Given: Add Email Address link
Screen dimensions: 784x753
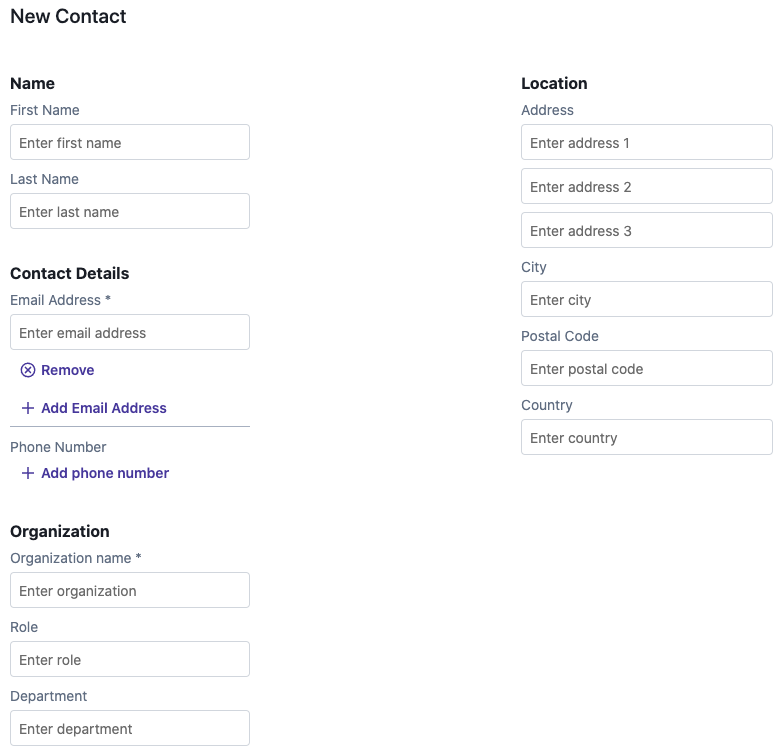Looking at the screenshot, I should [x=94, y=408].
